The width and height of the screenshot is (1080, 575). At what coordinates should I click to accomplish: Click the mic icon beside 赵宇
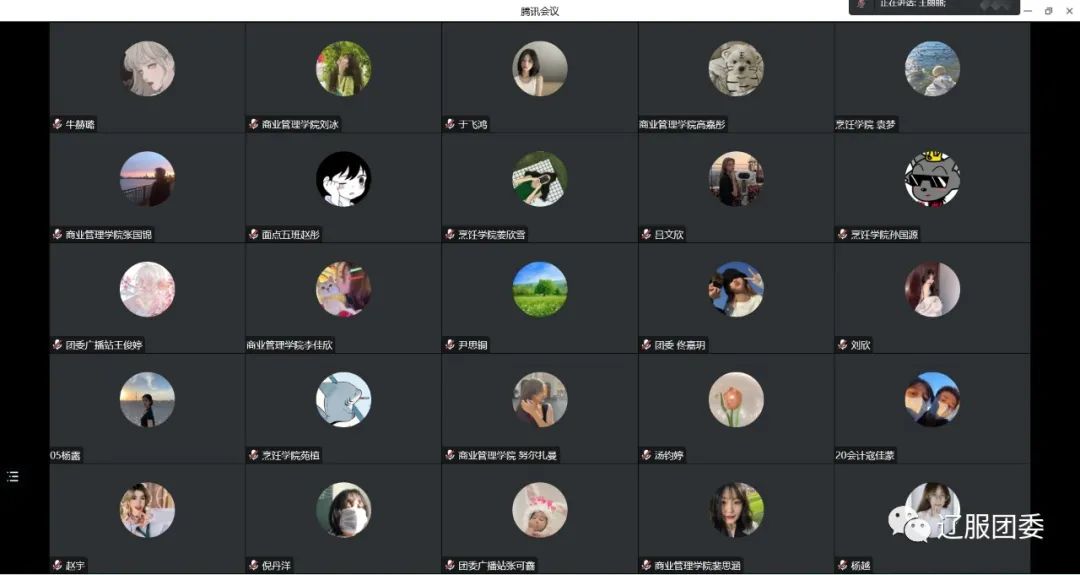58,565
